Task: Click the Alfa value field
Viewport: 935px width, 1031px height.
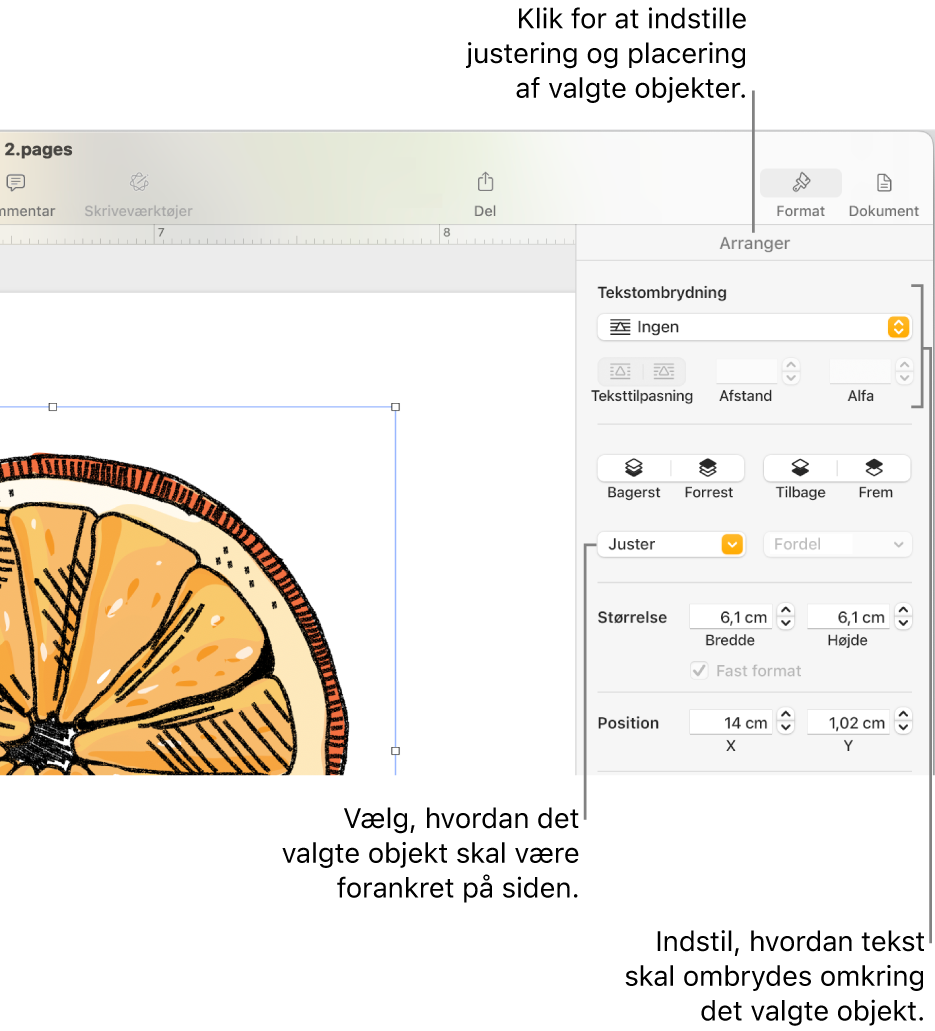Action: pos(860,372)
